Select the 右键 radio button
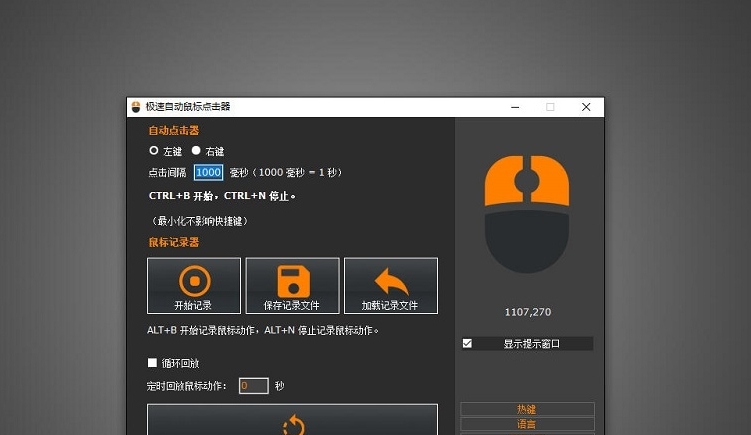The height and width of the screenshot is (435, 751). coord(196,151)
